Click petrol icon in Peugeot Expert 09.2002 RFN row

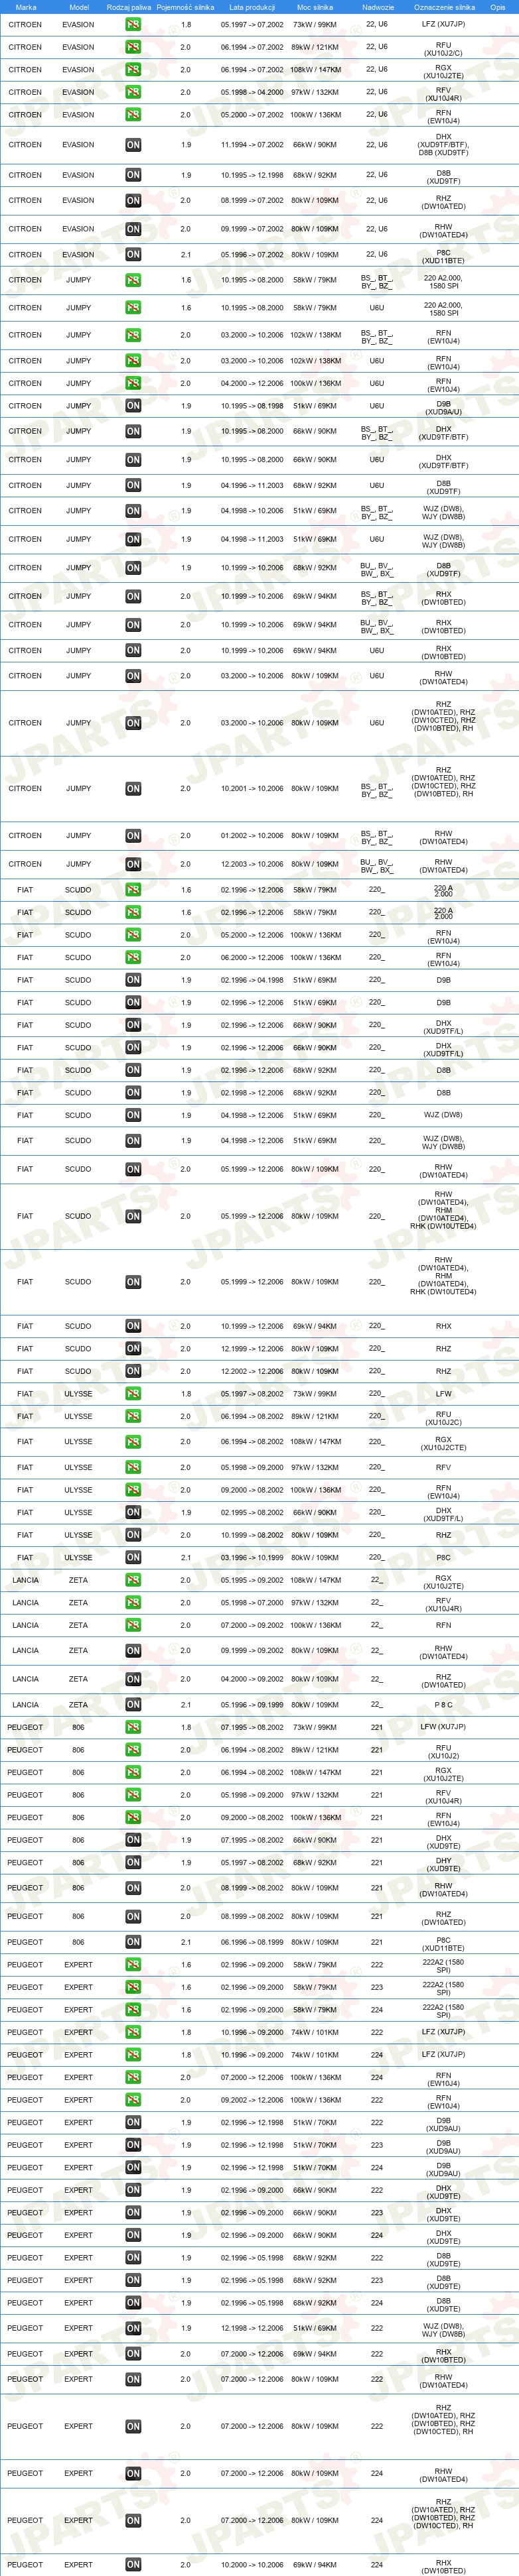click(133, 2100)
